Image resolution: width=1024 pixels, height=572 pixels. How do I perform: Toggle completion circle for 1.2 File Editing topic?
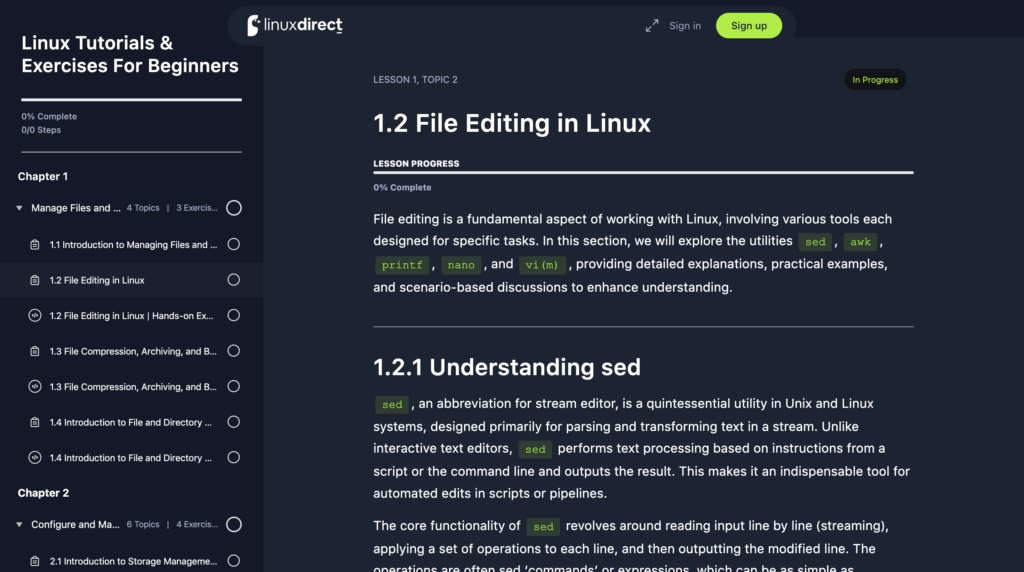click(x=234, y=280)
